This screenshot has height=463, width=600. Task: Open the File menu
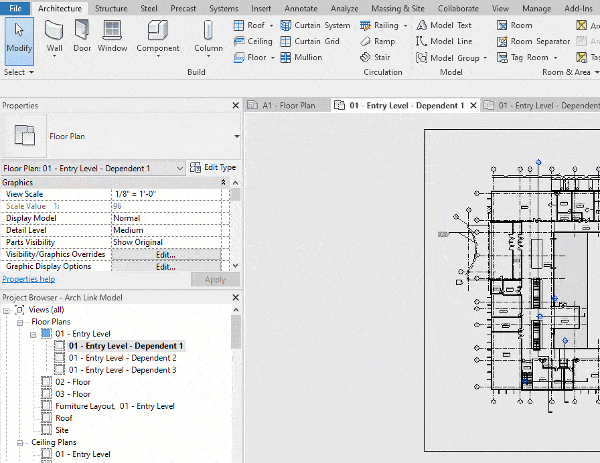[15, 8]
